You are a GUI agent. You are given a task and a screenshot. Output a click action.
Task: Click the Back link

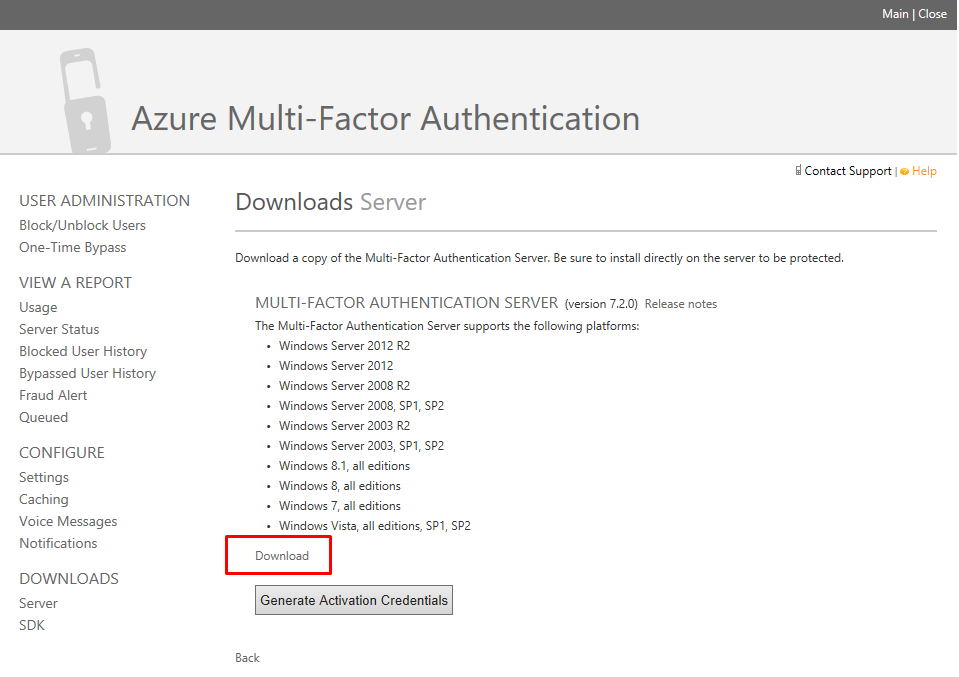coord(248,657)
